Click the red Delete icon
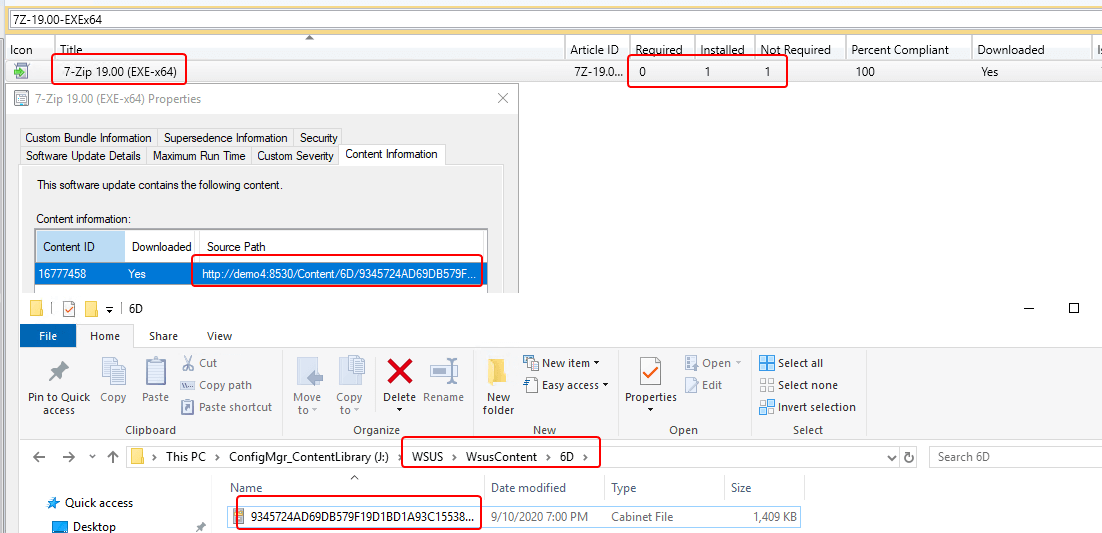The image size is (1102, 533). [x=400, y=371]
